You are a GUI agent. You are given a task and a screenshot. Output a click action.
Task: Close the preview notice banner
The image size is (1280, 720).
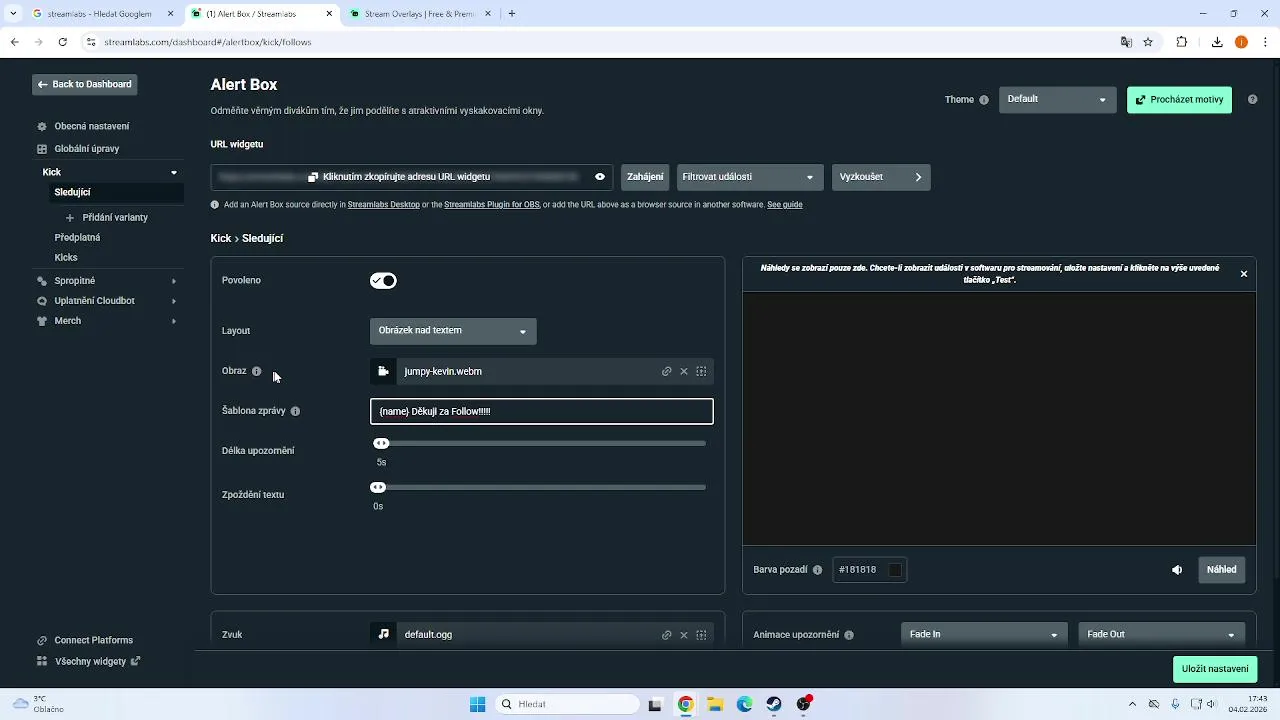click(x=1244, y=274)
